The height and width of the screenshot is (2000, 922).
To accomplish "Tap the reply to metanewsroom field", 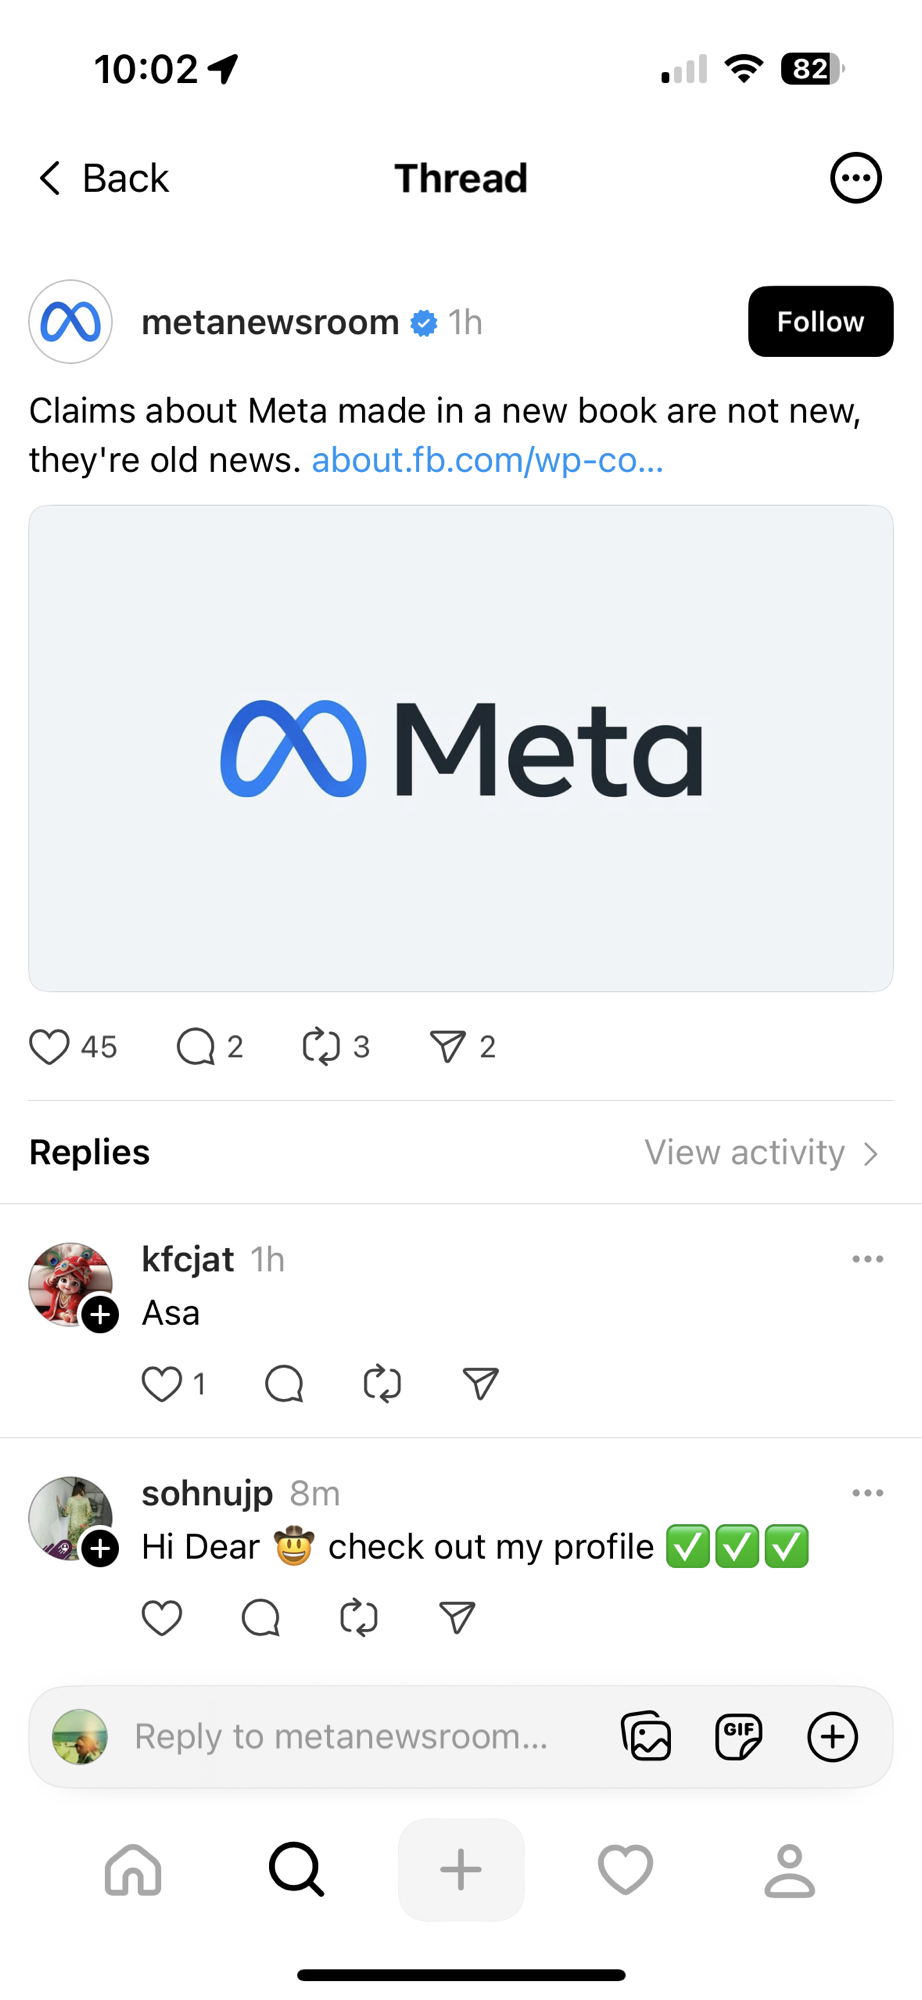I will [341, 1737].
